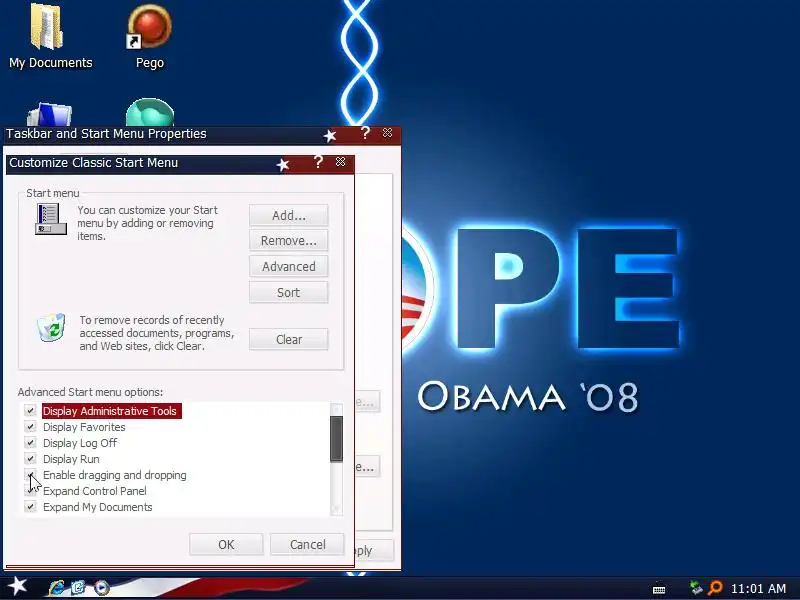
Task: Open the keyboard icon in system tray
Action: pyautogui.click(x=659, y=589)
